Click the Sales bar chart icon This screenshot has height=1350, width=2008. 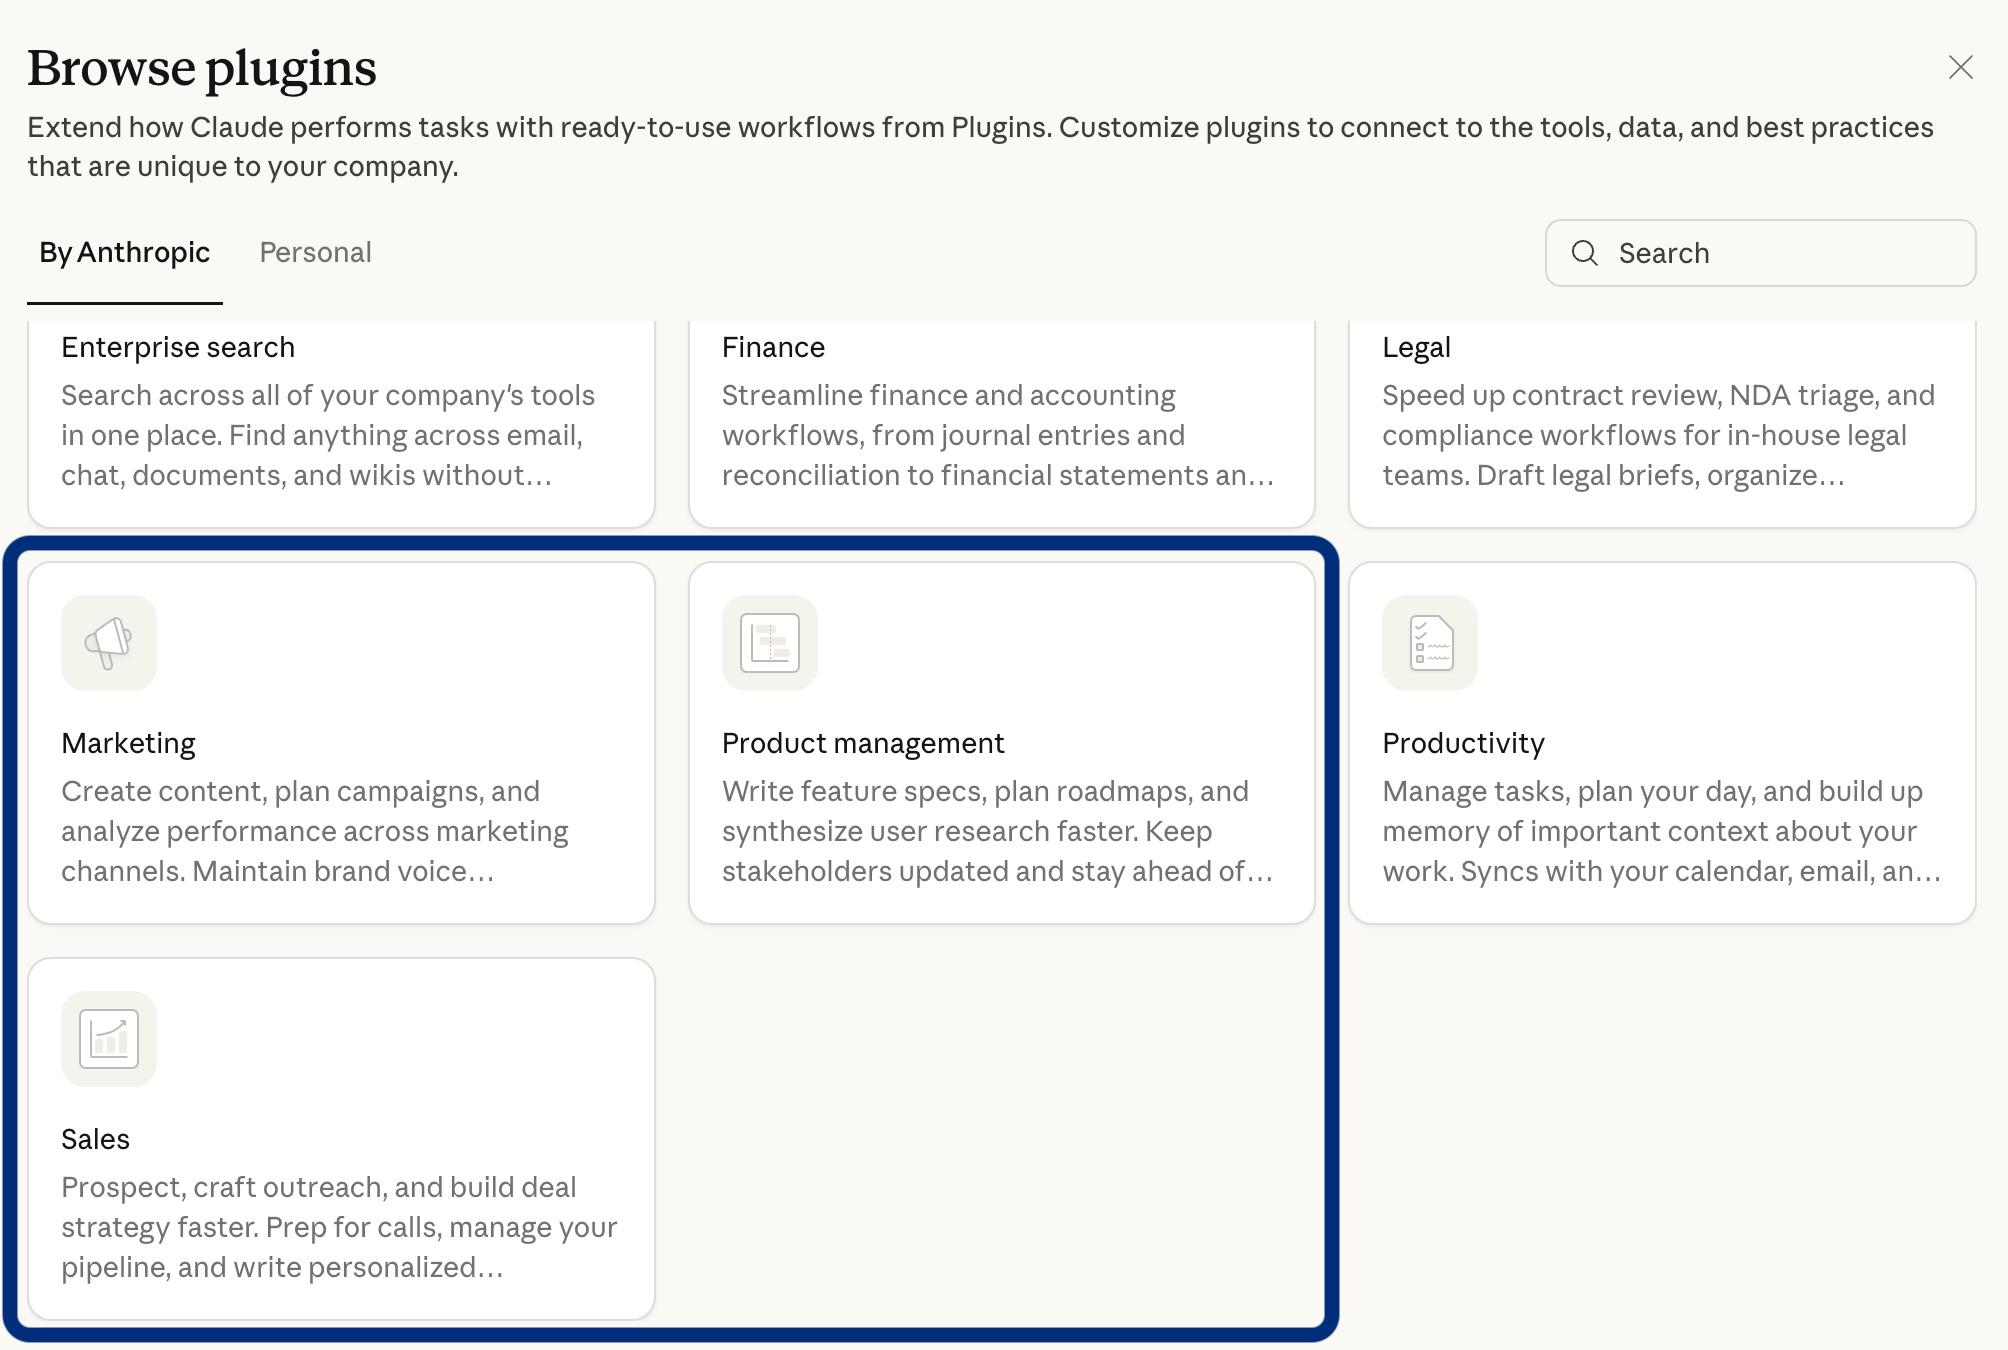(109, 1039)
